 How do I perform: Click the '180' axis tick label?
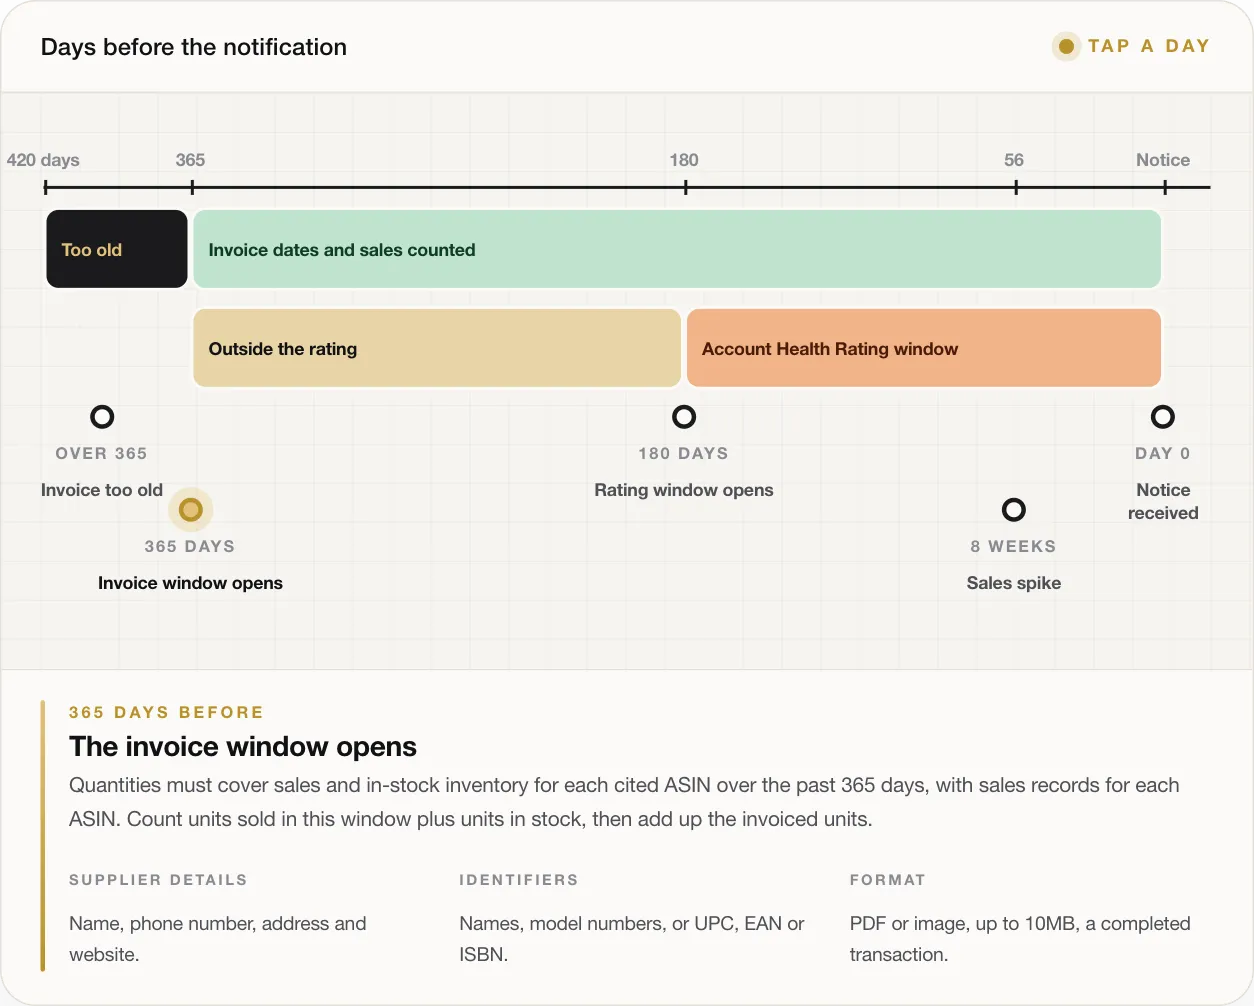coord(684,160)
